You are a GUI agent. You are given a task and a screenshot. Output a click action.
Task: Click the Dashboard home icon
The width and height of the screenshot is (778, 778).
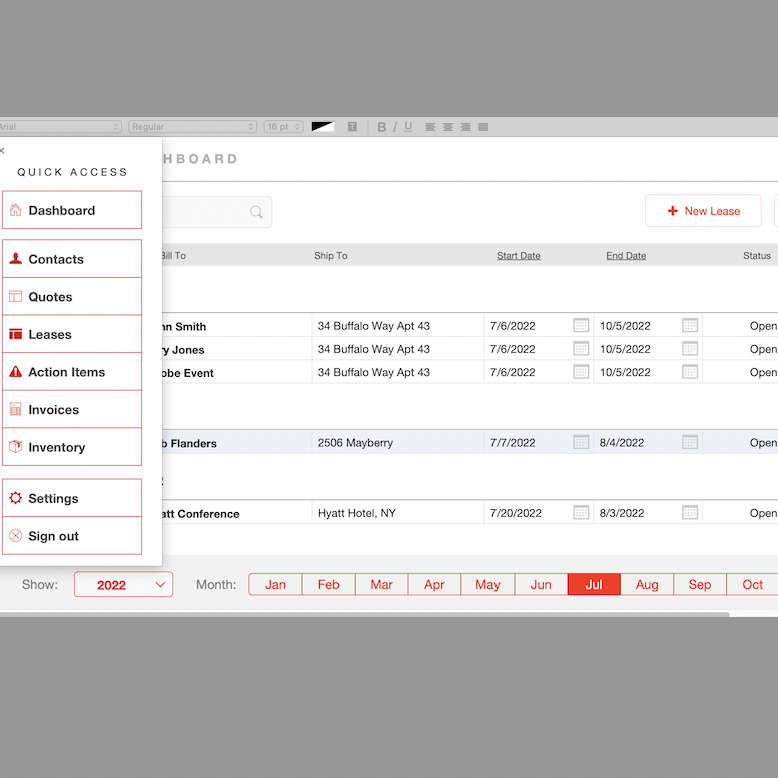(x=16, y=210)
